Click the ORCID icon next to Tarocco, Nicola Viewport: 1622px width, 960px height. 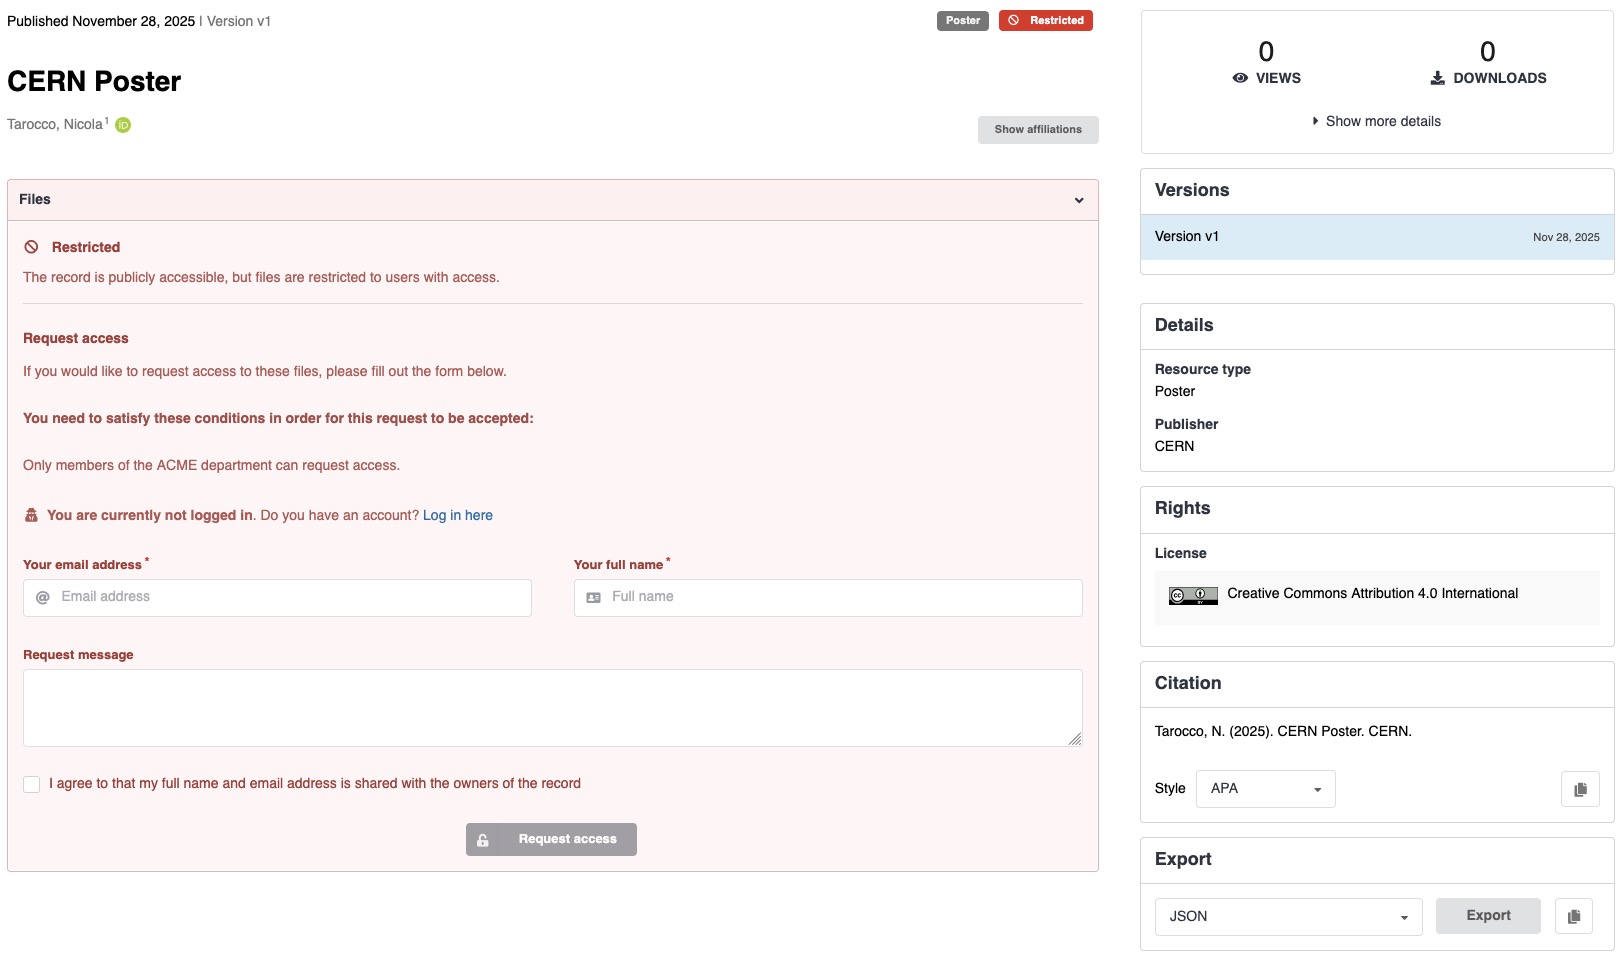pos(122,125)
